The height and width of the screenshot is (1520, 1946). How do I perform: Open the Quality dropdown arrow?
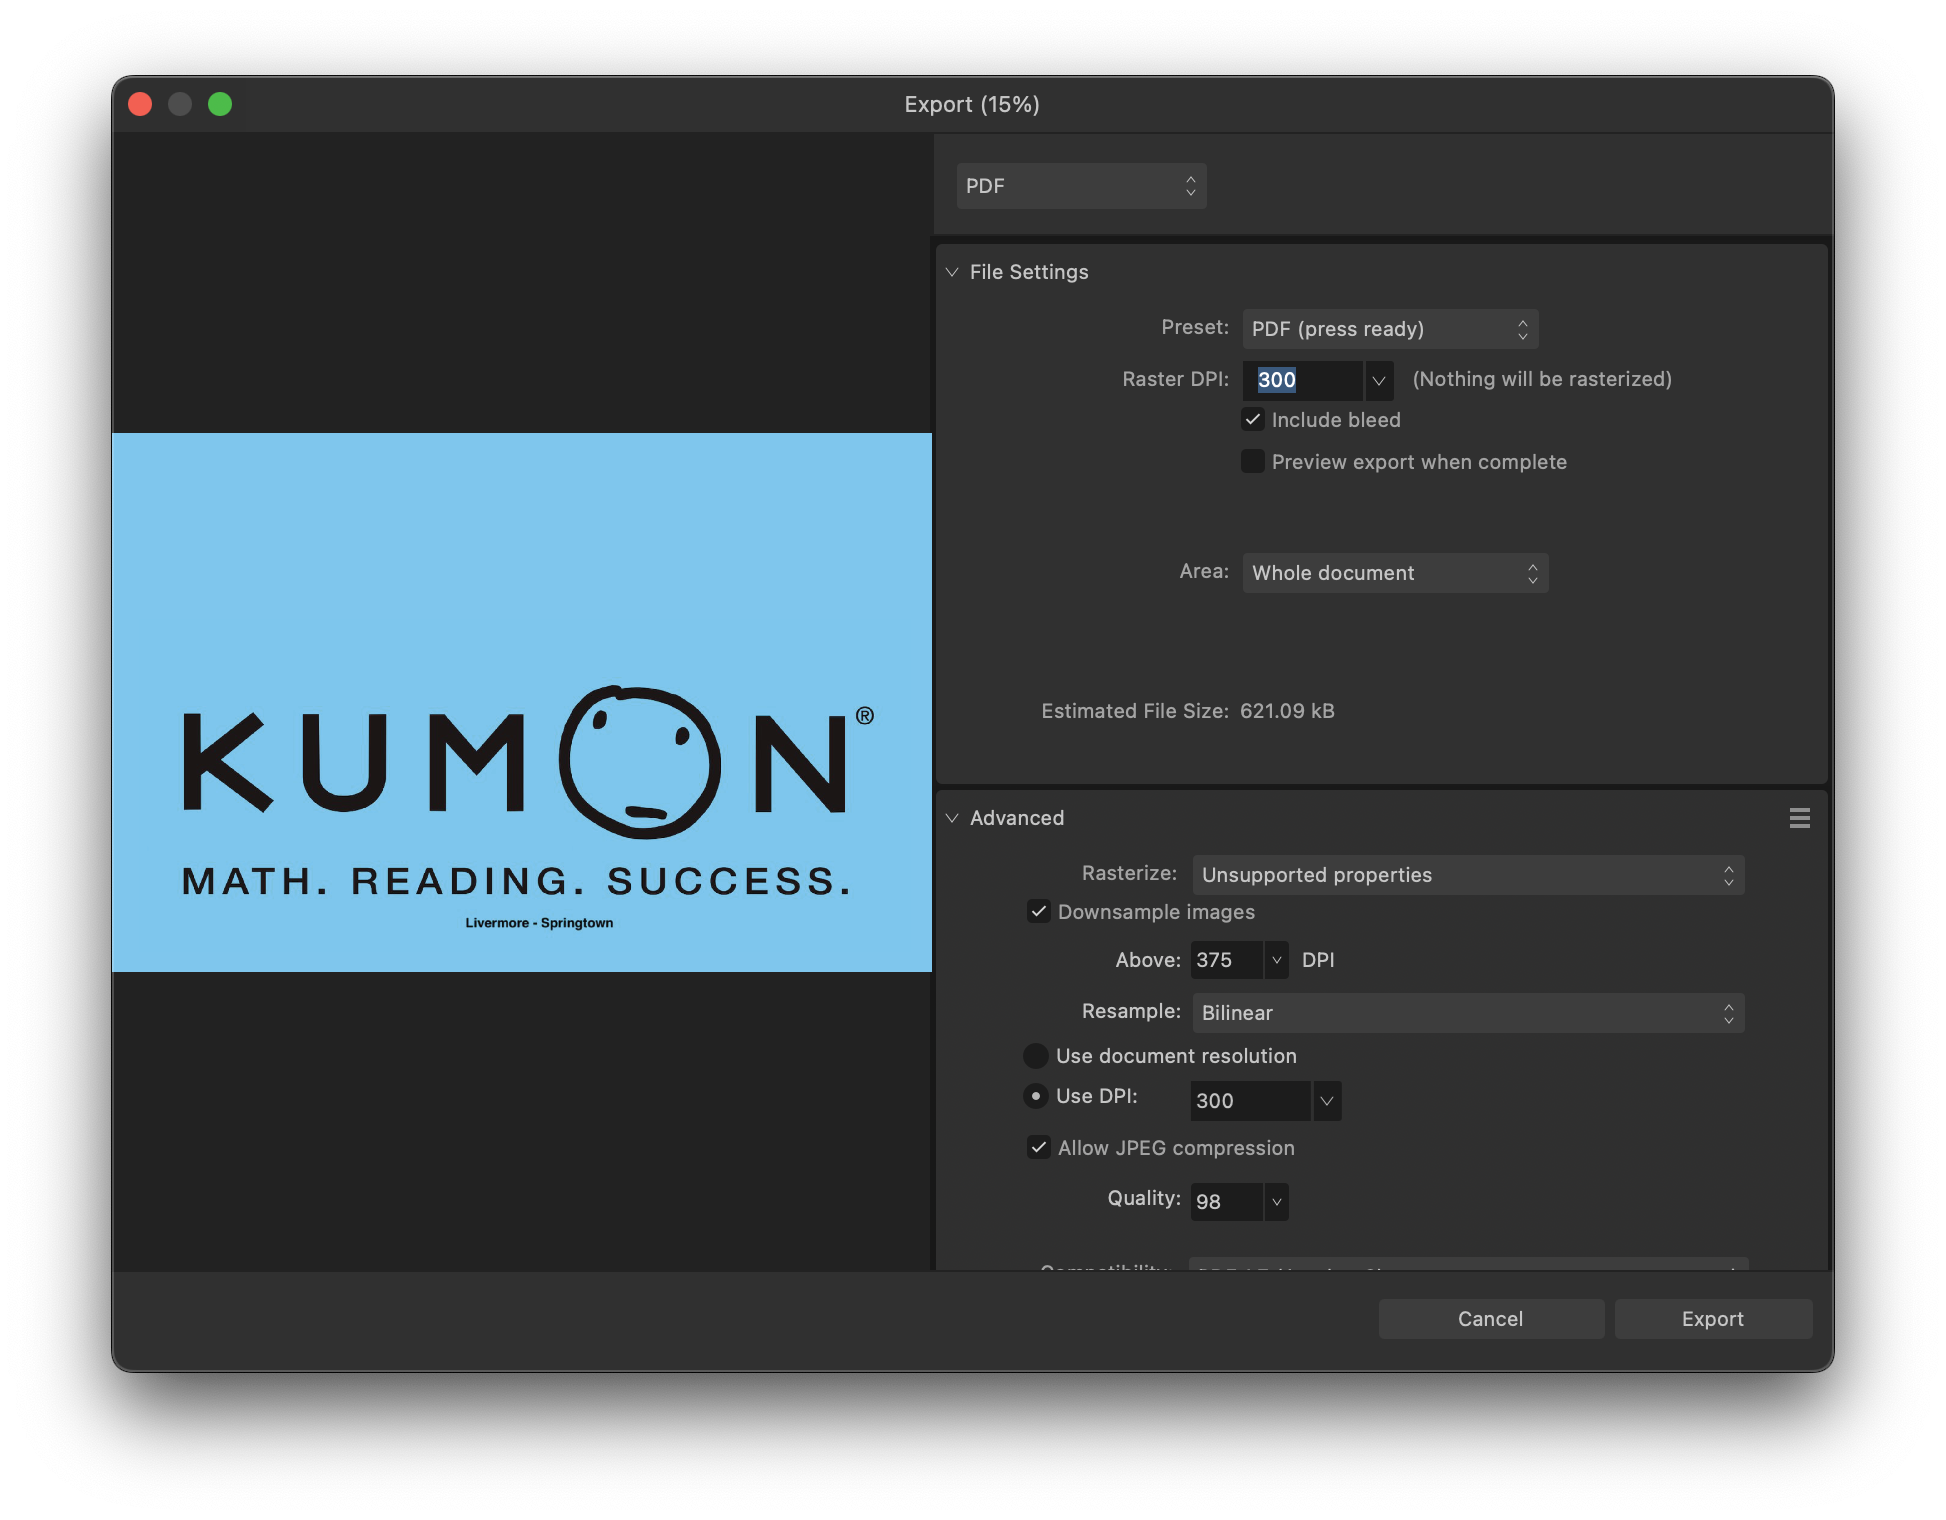(x=1277, y=1202)
